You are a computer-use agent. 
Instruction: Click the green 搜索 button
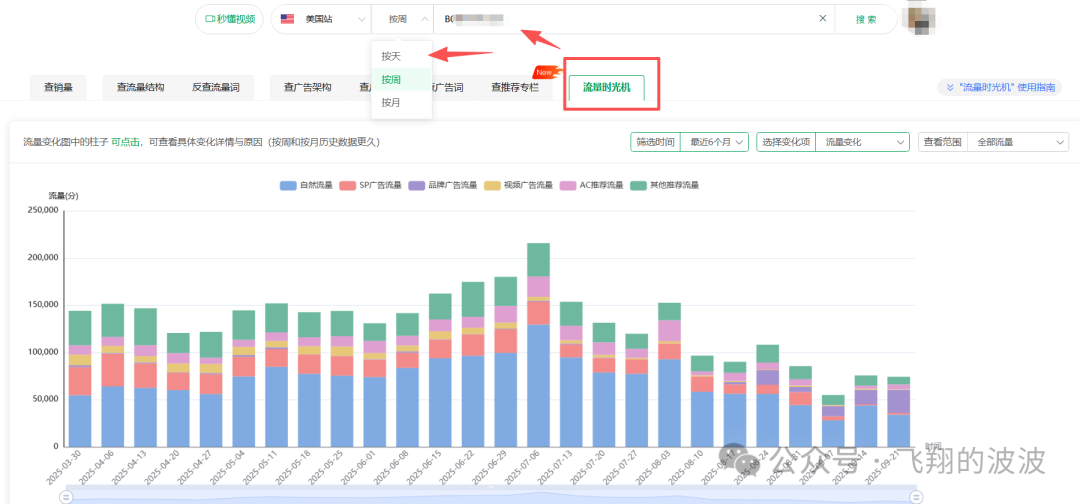(x=866, y=19)
